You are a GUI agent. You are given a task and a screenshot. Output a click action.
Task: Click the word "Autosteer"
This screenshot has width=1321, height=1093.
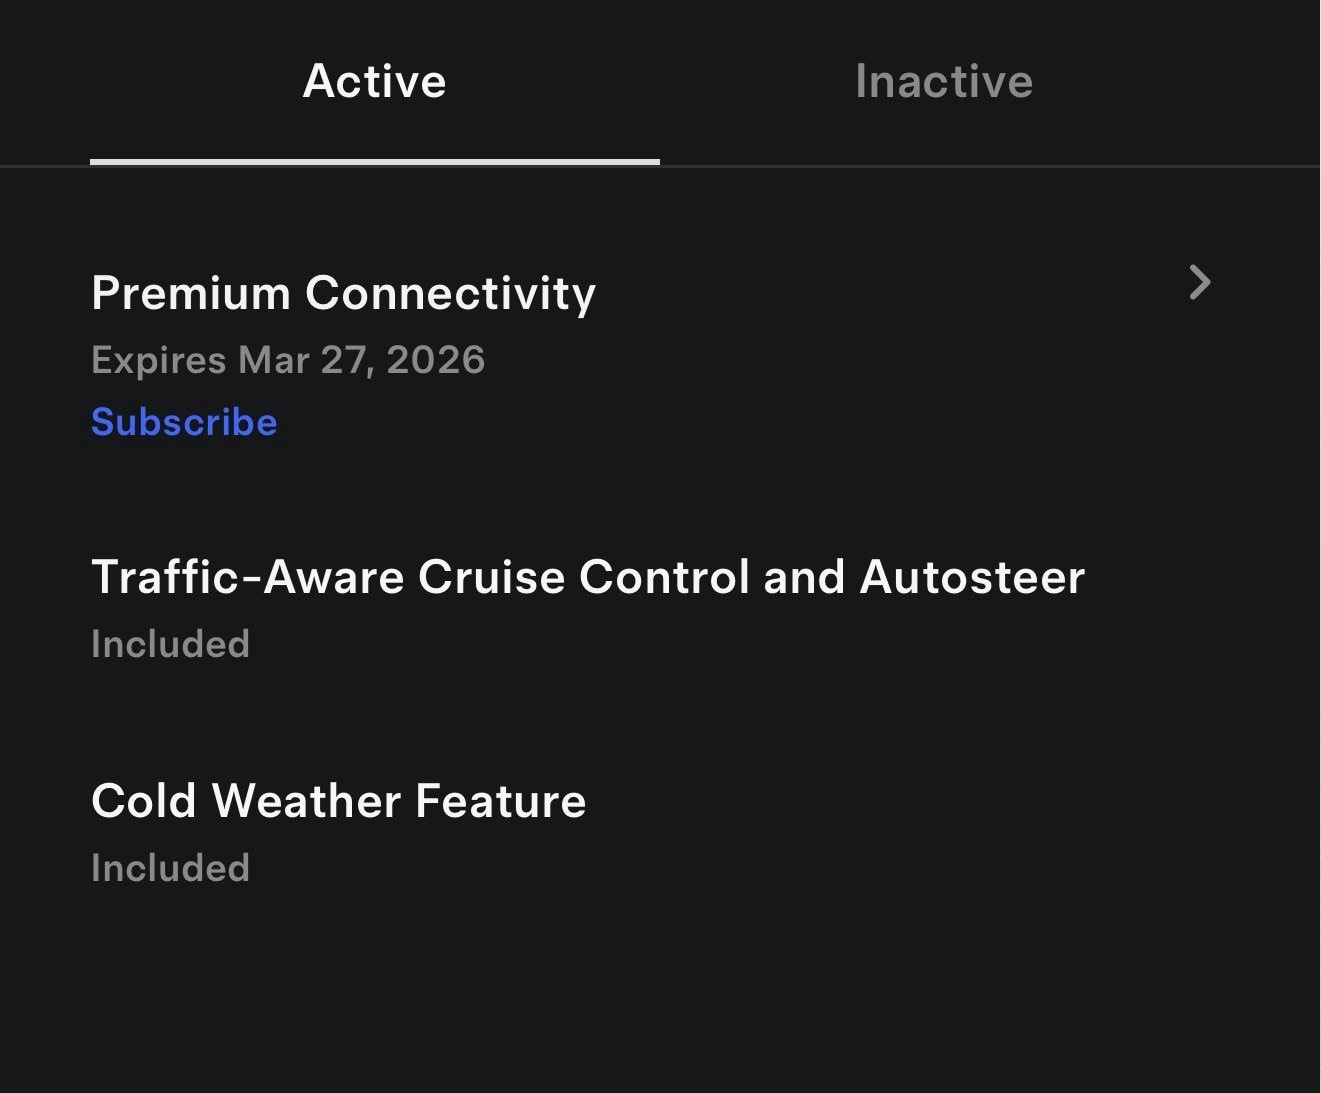(972, 577)
